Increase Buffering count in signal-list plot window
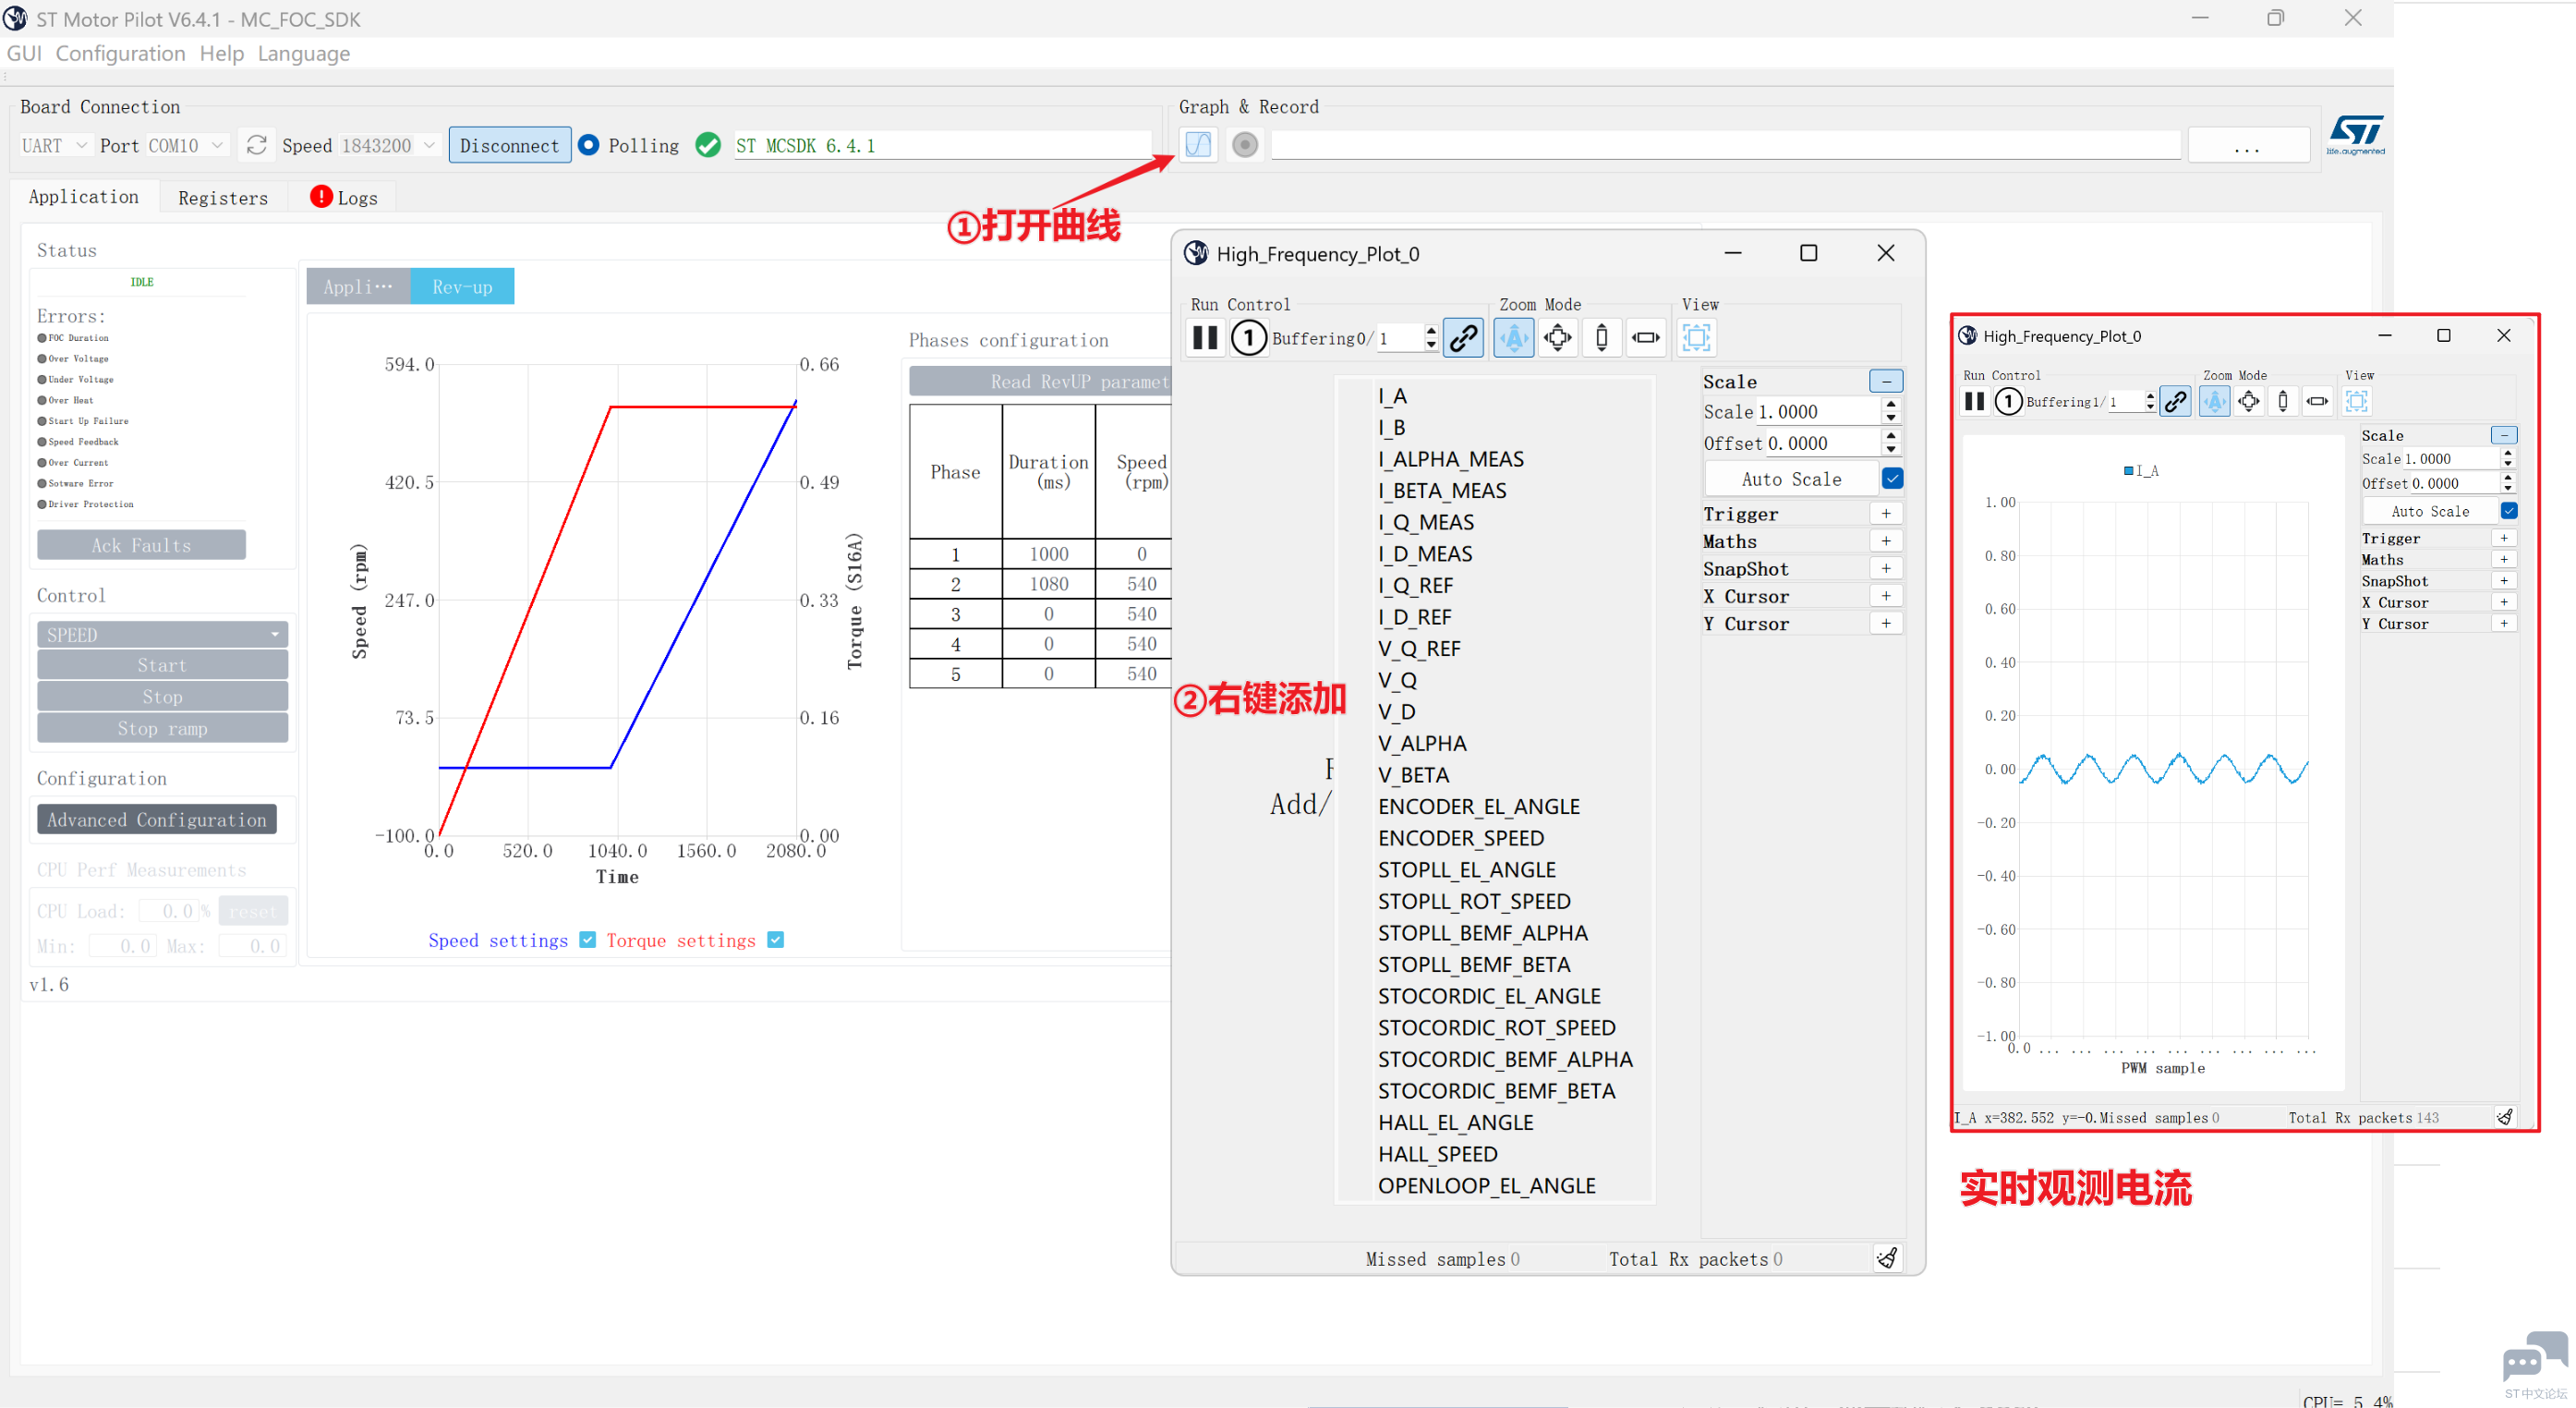Image resolution: width=2576 pixels, height=1408 pixels. tap(1431, 331)
